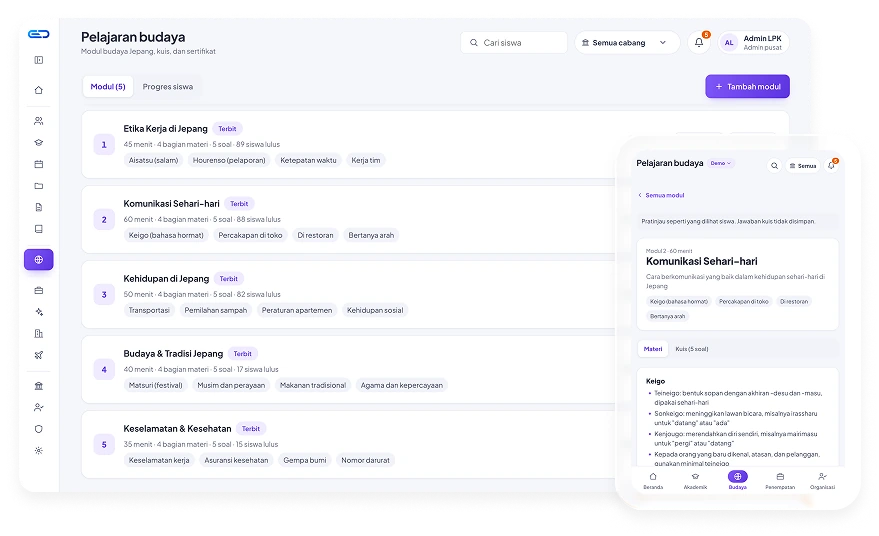Click Bertanya arah tag in mobile preview
This screenshot has width=879, height=536.
point(667,316)
